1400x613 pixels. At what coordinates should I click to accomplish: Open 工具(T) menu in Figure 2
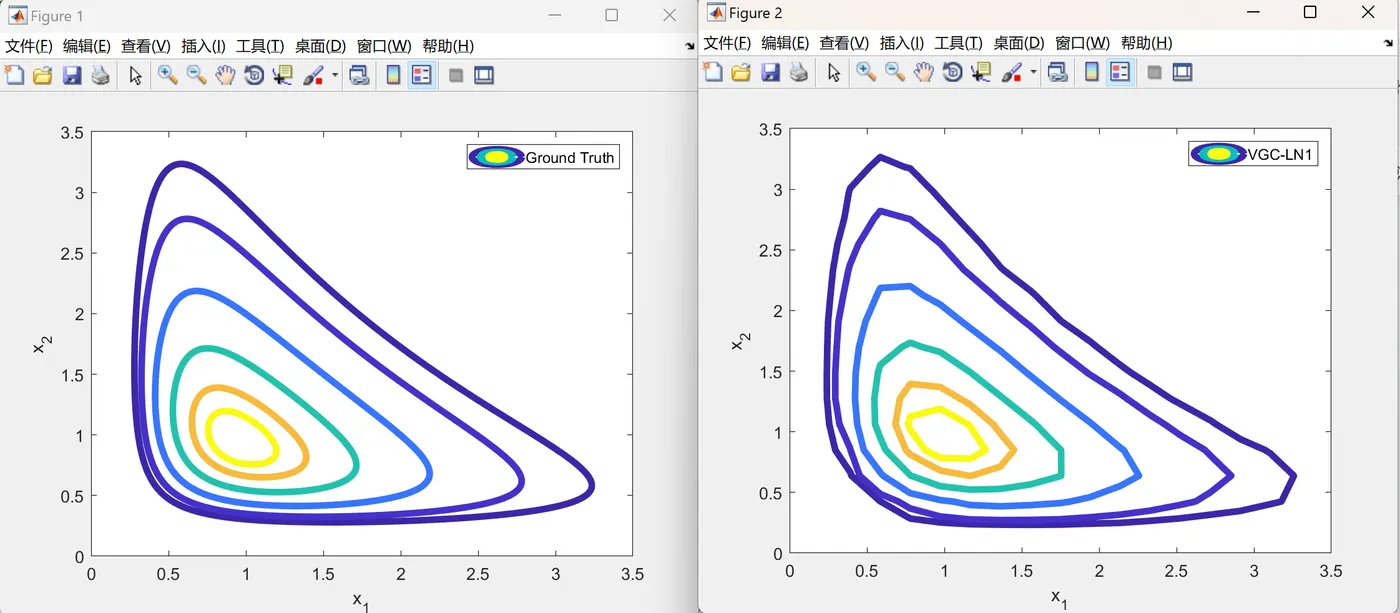point(959,43)
